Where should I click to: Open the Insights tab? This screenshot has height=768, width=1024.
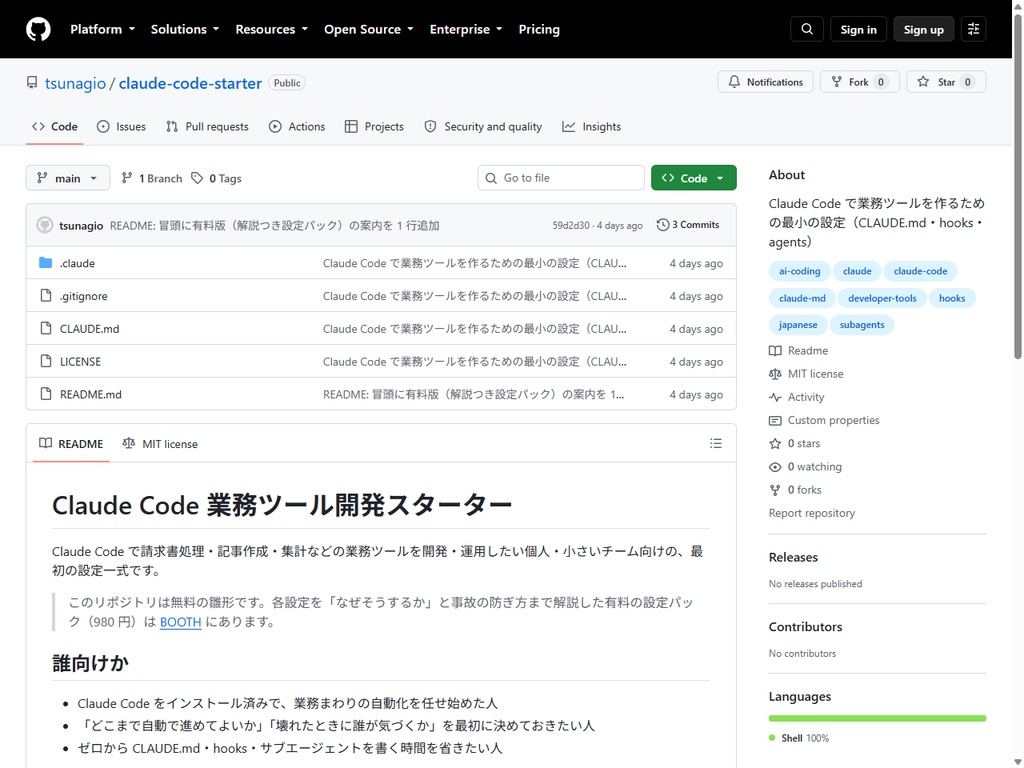pos(592,127)
